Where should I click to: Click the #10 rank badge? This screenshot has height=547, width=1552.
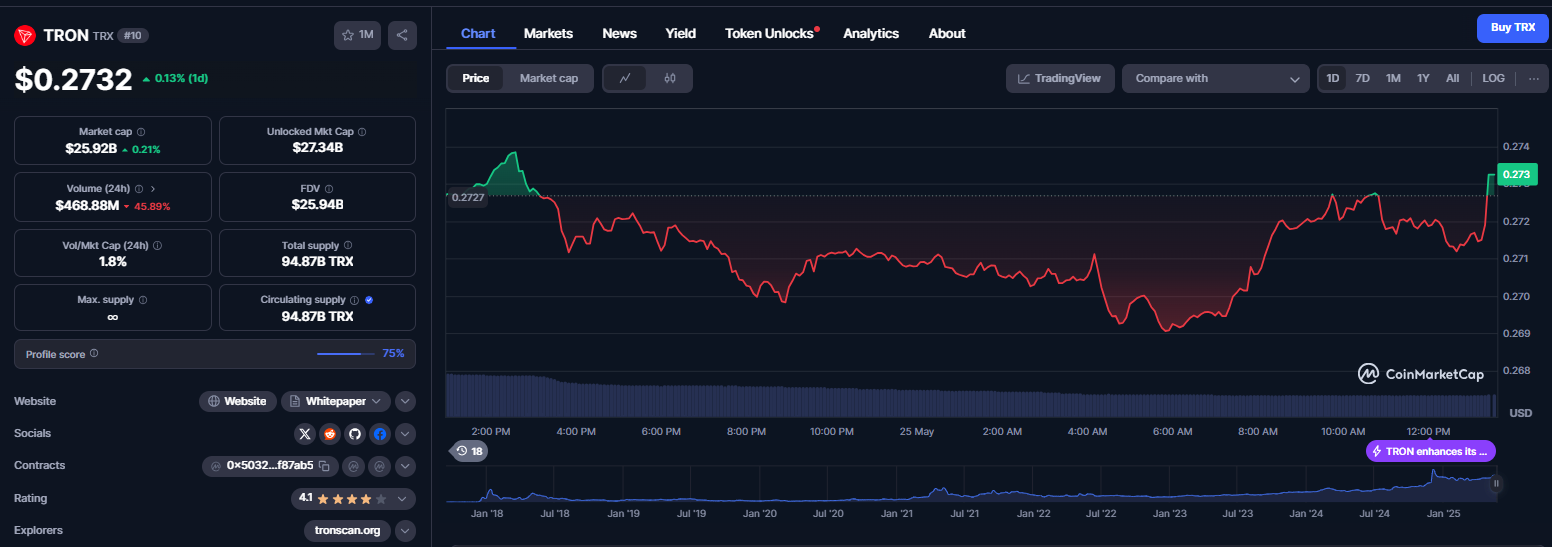(x=132, y=35)
